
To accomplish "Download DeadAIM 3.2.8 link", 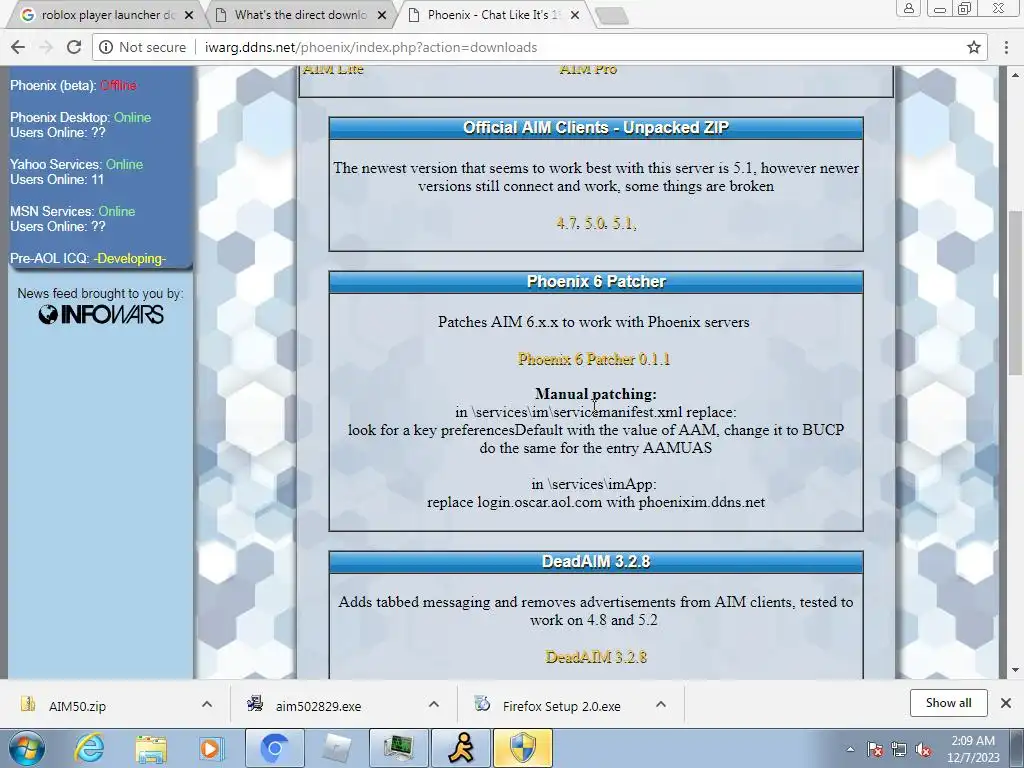I will (596, 657).
